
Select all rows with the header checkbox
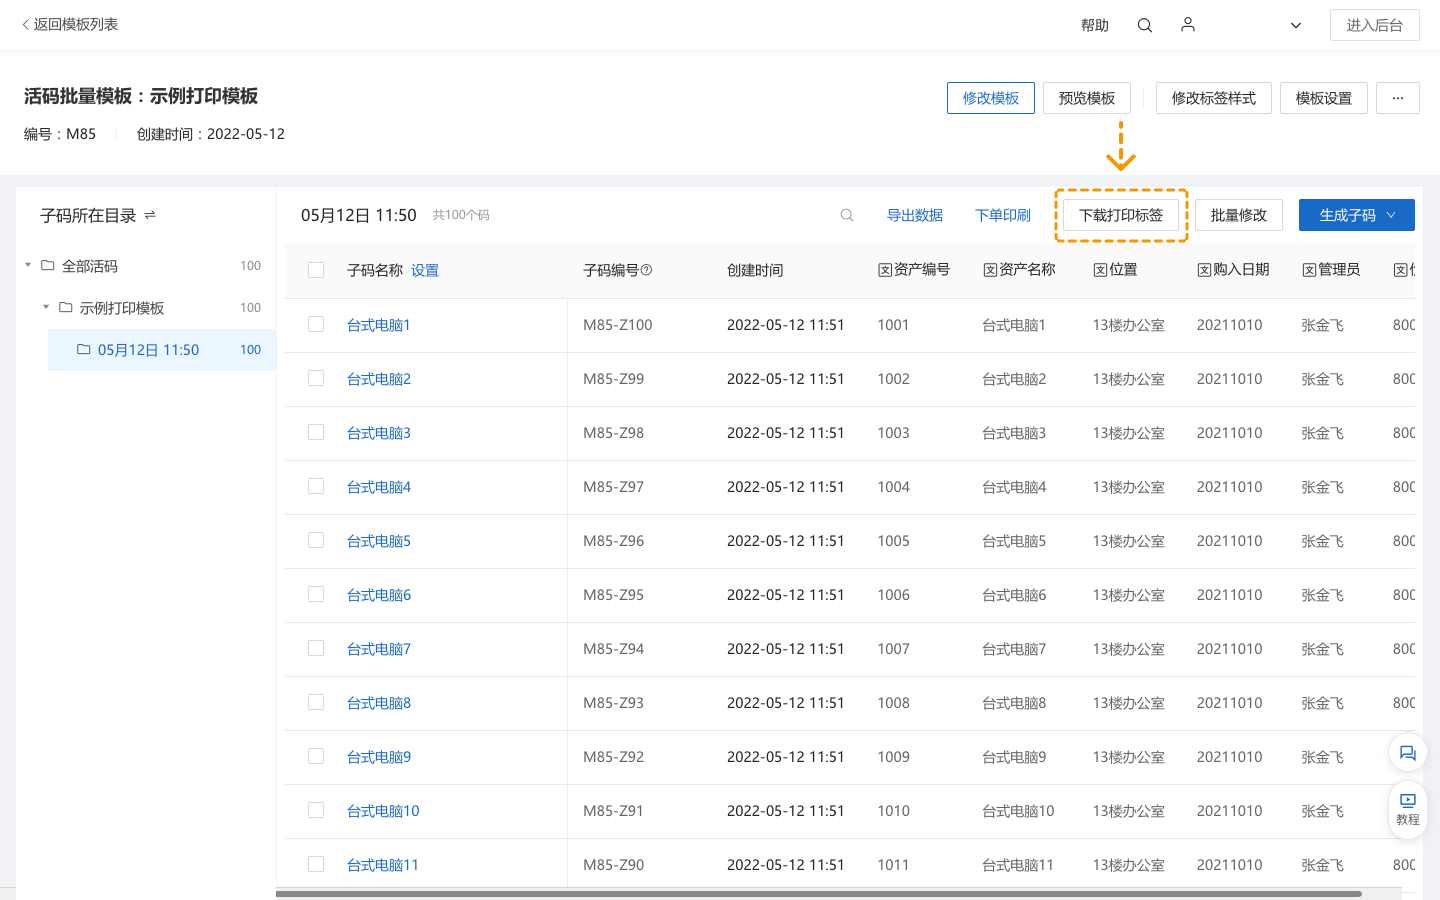coord(316,270)
